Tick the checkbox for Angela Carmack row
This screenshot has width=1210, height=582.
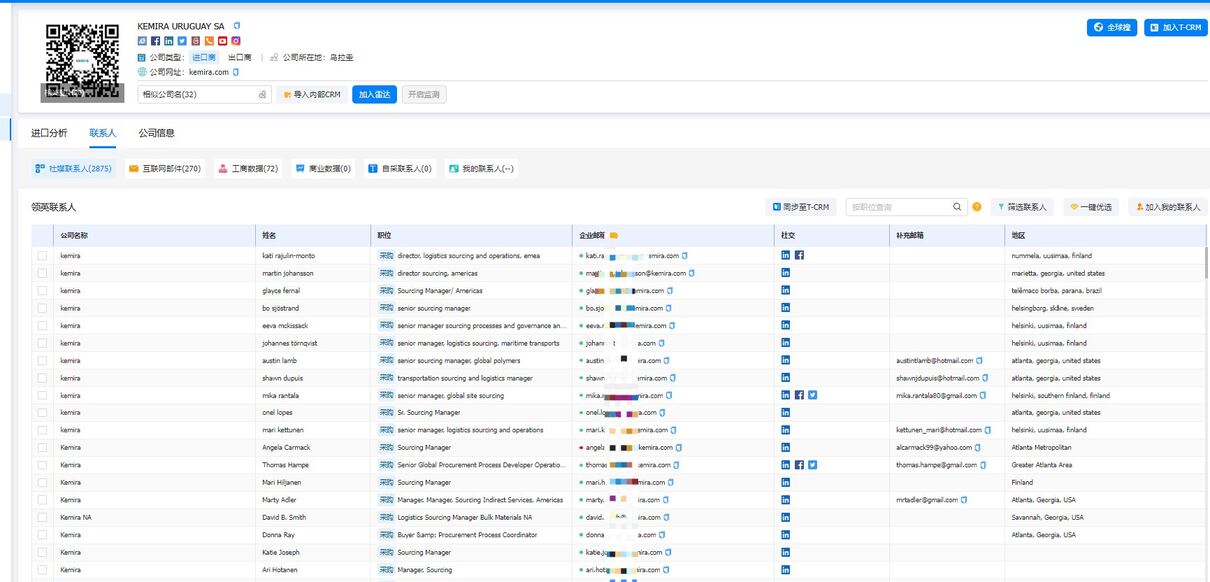[x=42, y=448]
